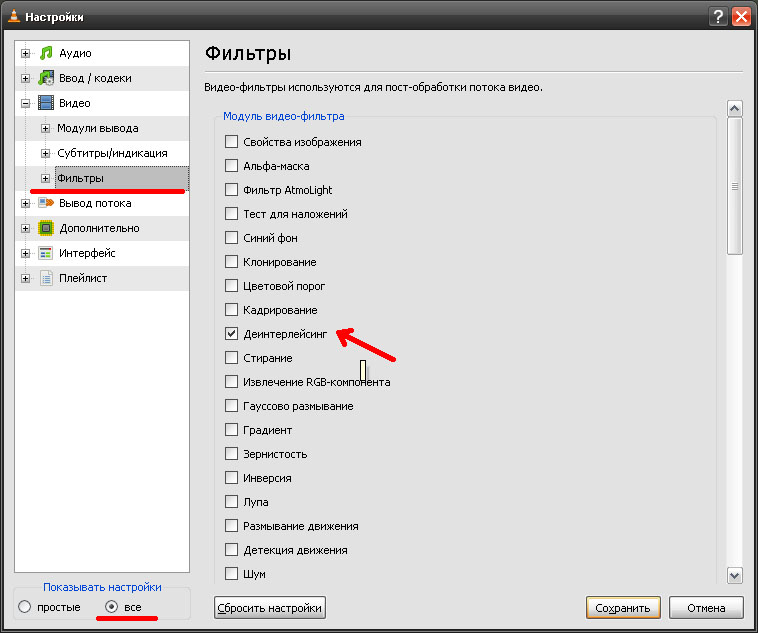Click the Интерфейс icon in tree

click(45, 253)
